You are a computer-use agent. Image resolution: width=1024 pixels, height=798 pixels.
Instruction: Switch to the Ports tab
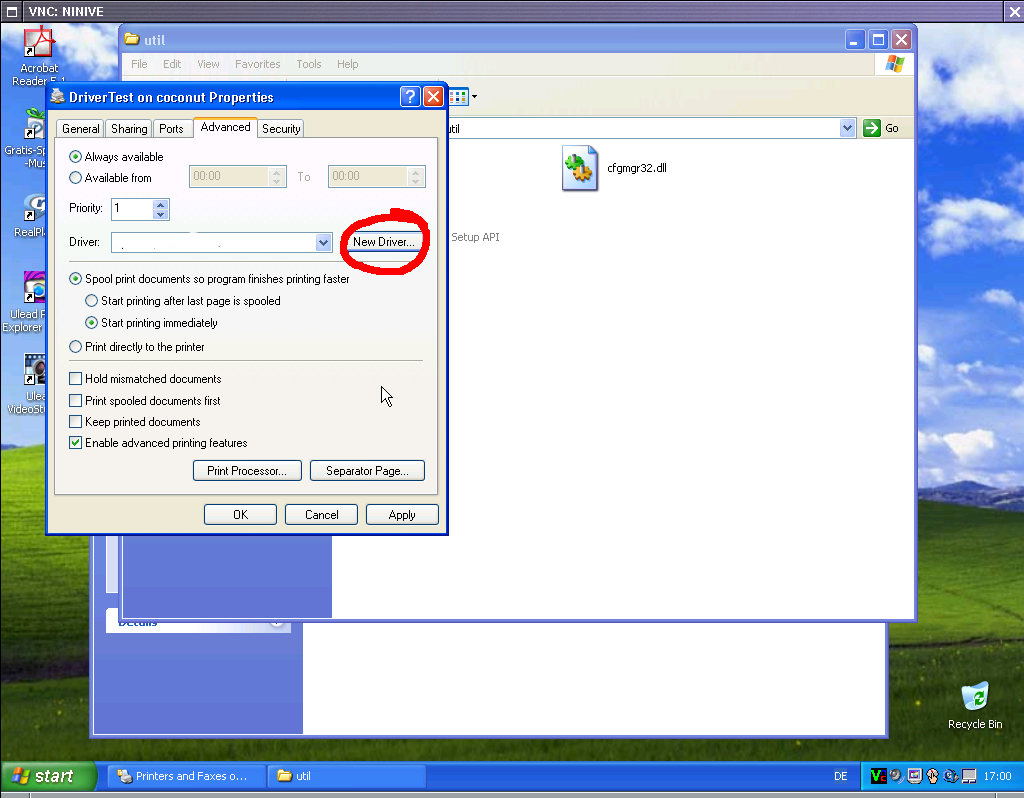tap(171, 129)
